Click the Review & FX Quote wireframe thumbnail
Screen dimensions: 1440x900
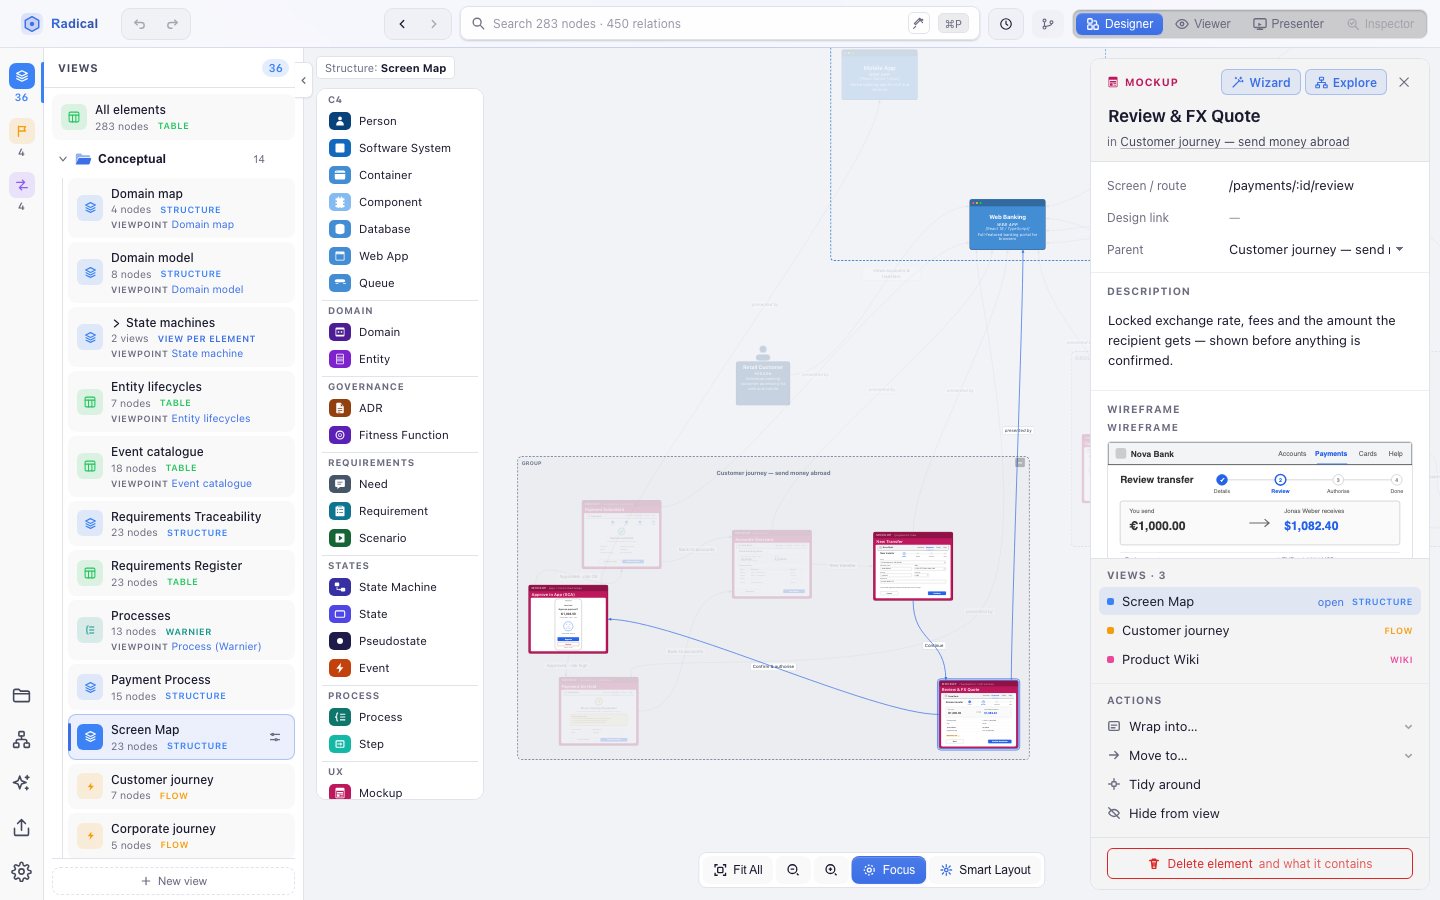coord(1260,499)
